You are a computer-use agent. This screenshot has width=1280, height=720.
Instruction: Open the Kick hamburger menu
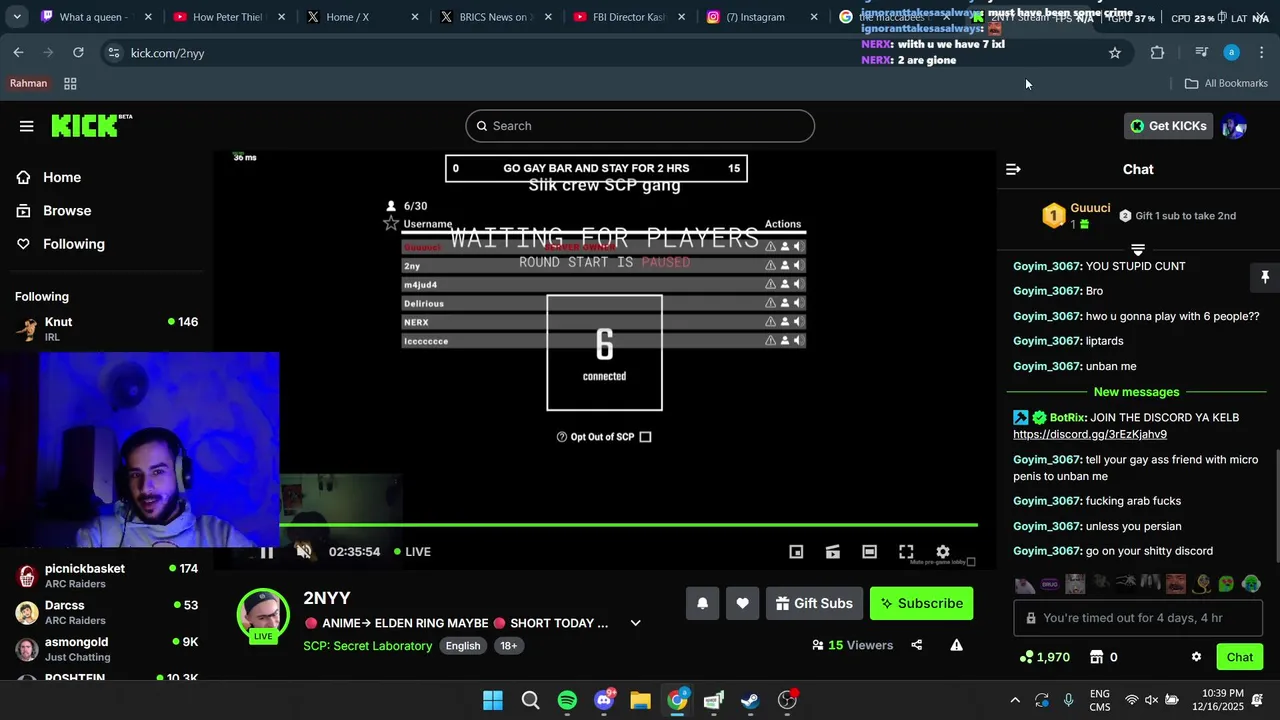click(26, 126)
